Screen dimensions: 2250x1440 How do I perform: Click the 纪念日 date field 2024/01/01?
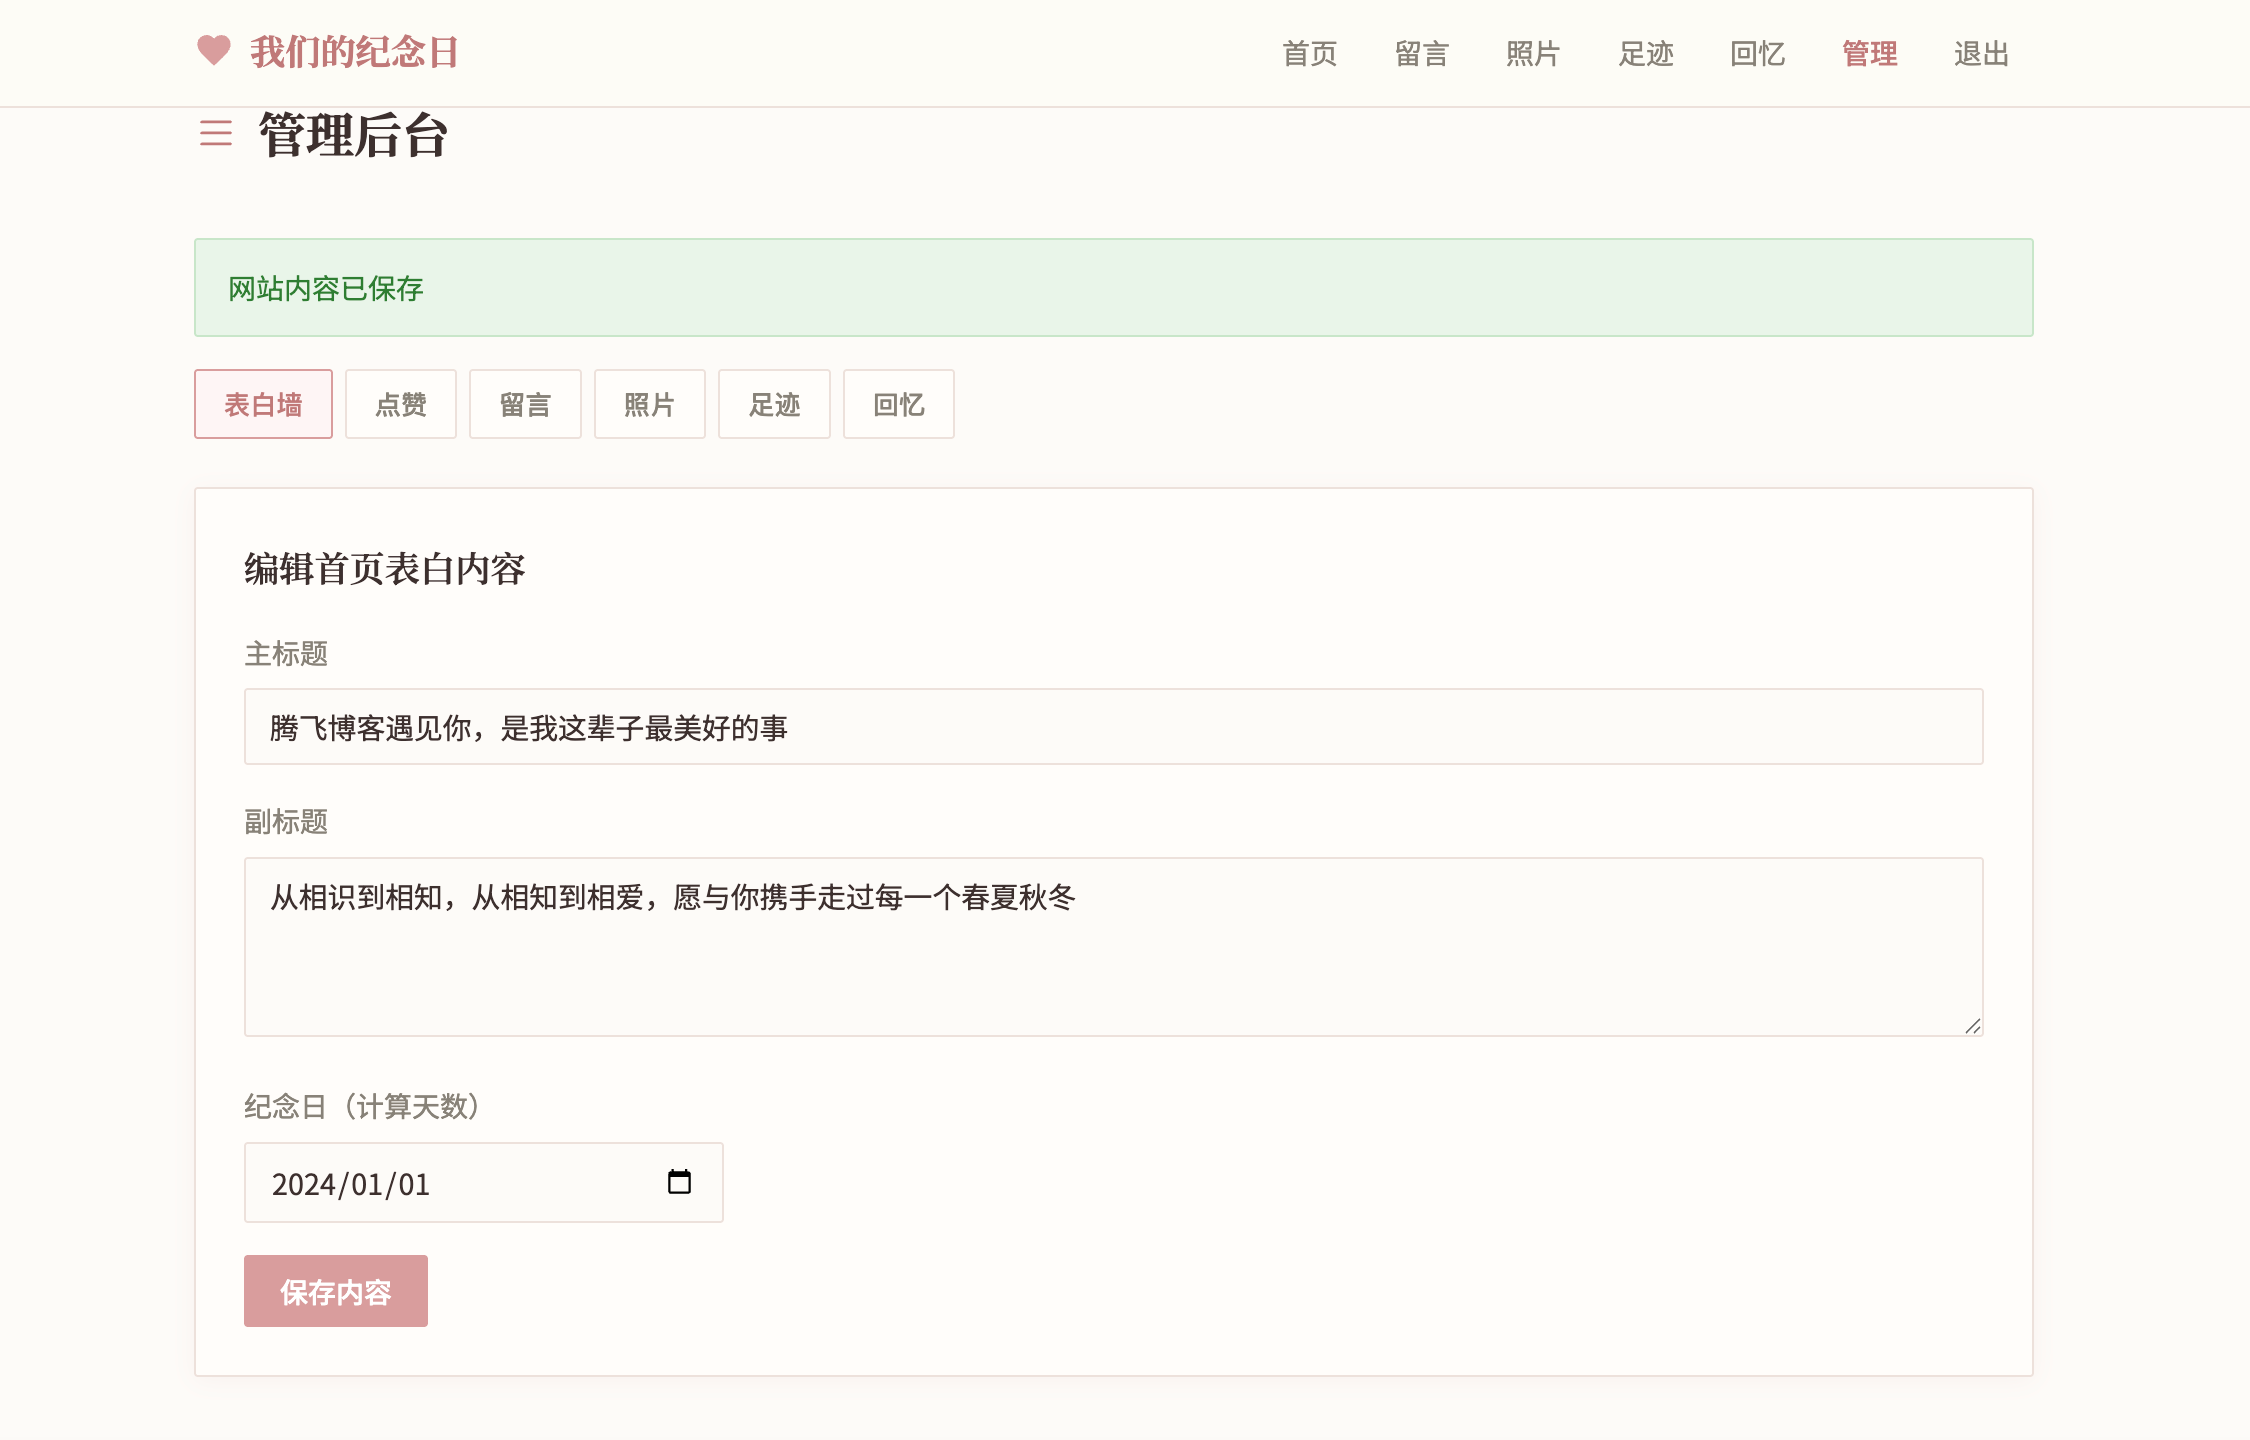point(484,1183)
